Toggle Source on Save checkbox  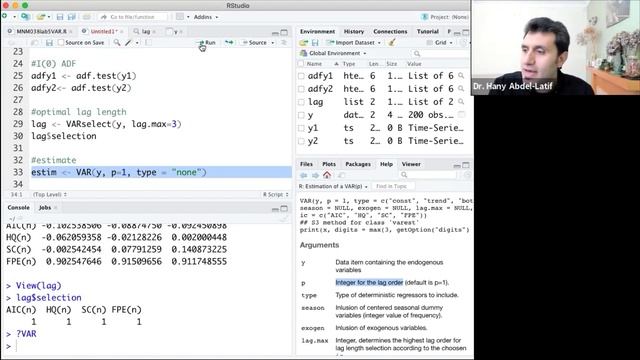click(x=61, y=42)
